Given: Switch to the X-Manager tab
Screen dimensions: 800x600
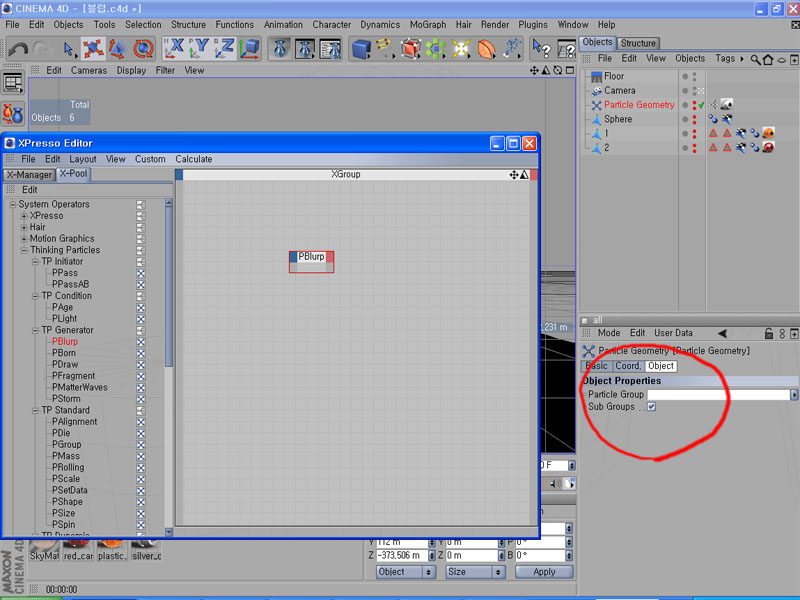Looking at the screenshot, I should click(29, 174).
